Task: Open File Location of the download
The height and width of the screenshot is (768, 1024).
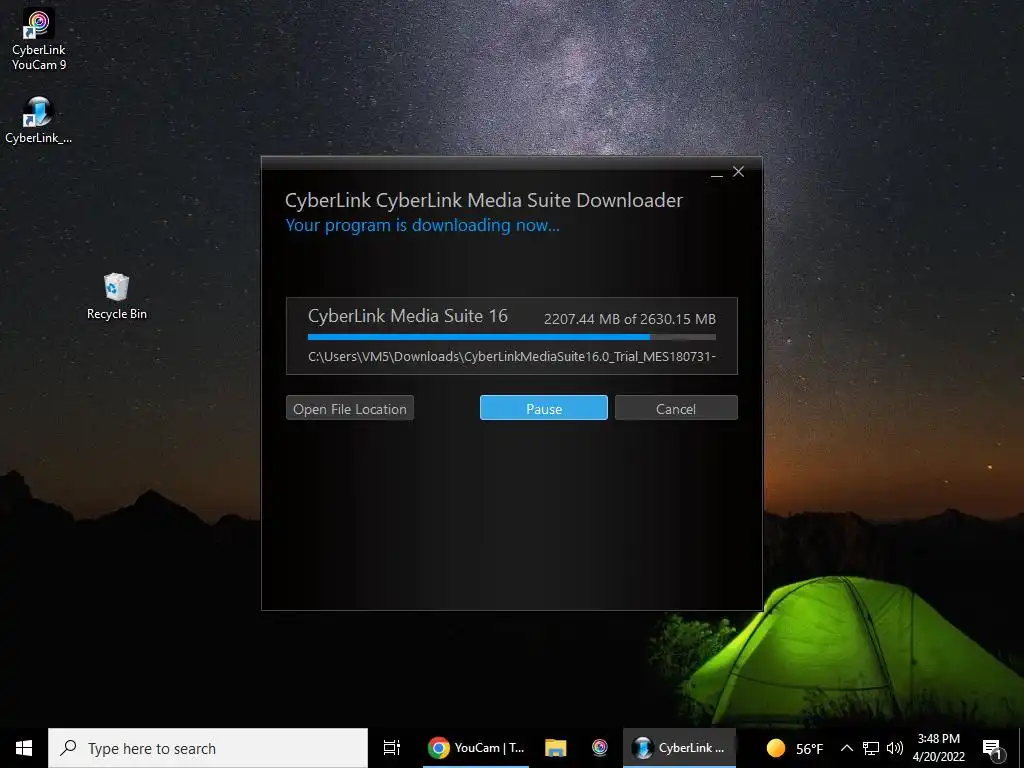Action: pyautogui.click(x=349, y=408)
